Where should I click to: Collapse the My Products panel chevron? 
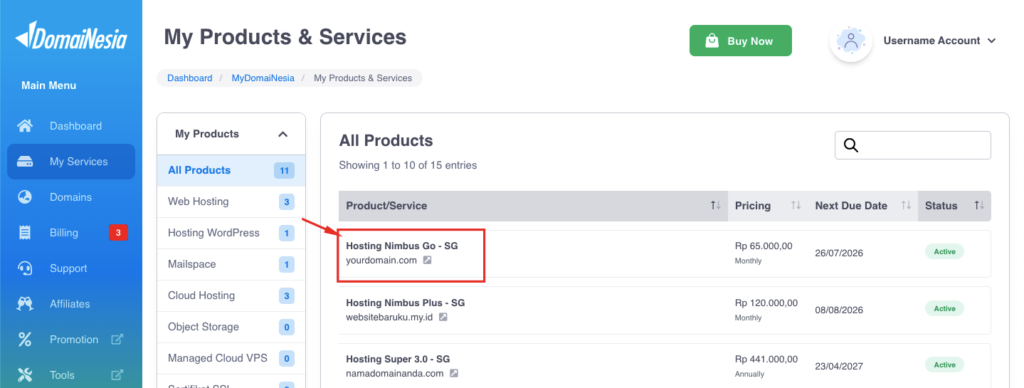[x=283, y=135]
